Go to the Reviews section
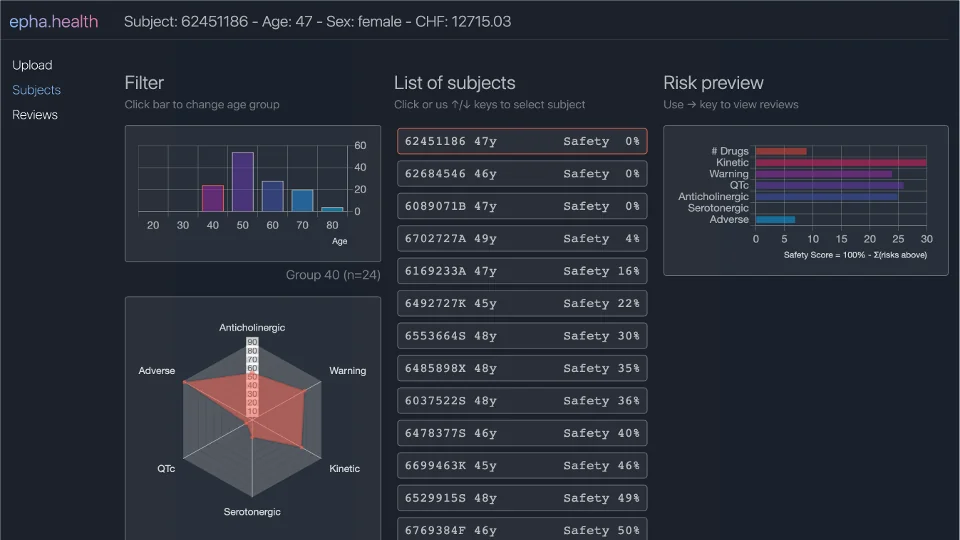The width and height of the screenshot is (960, 540). tap(35, 114)
